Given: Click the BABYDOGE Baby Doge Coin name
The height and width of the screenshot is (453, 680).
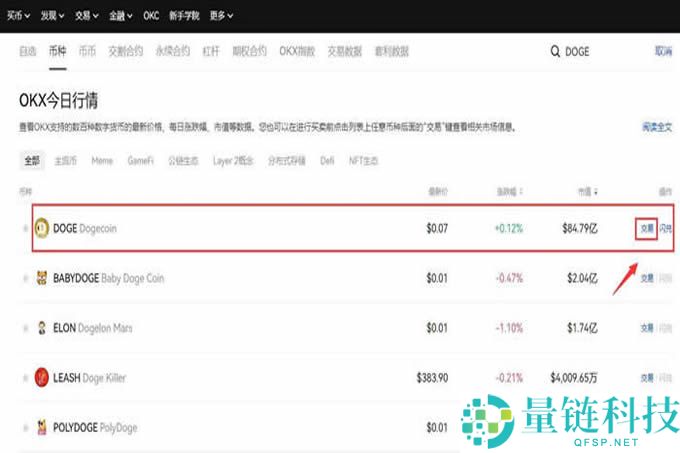Looking at the screenshot, I should [x=108, y=278].
